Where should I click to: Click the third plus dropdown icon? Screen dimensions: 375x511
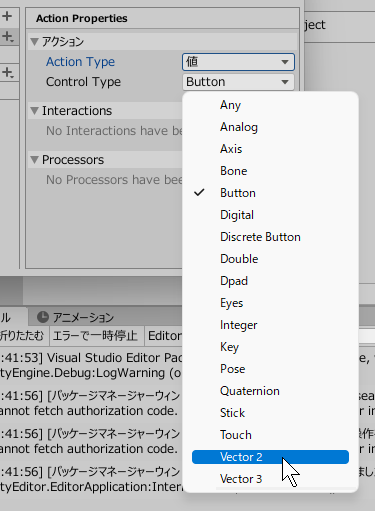click(x=8, y=72)
